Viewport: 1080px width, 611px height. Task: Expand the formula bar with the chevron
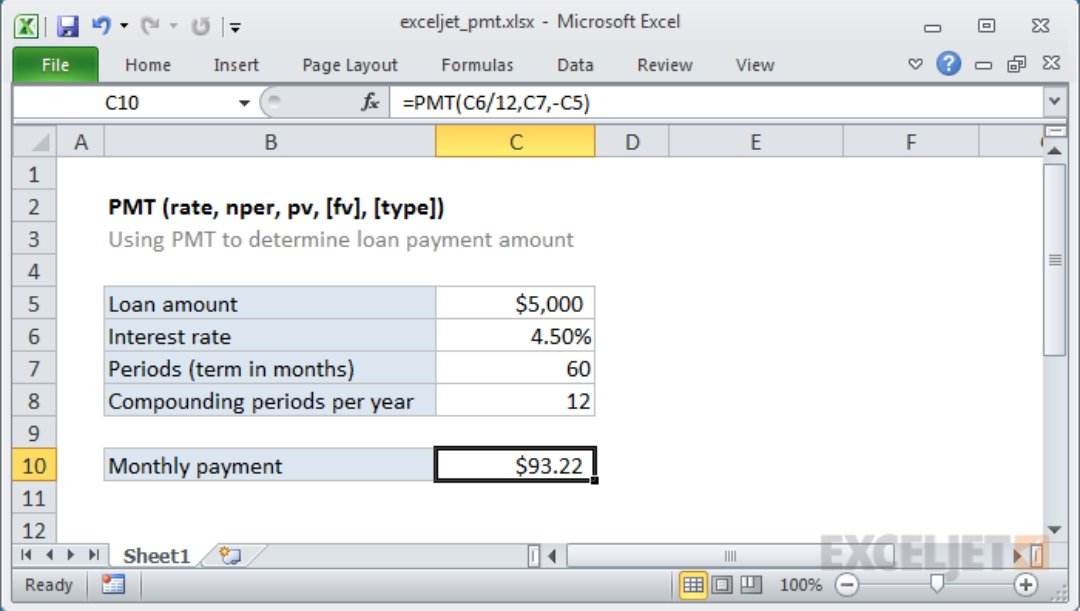click(x=1054, y=102)
